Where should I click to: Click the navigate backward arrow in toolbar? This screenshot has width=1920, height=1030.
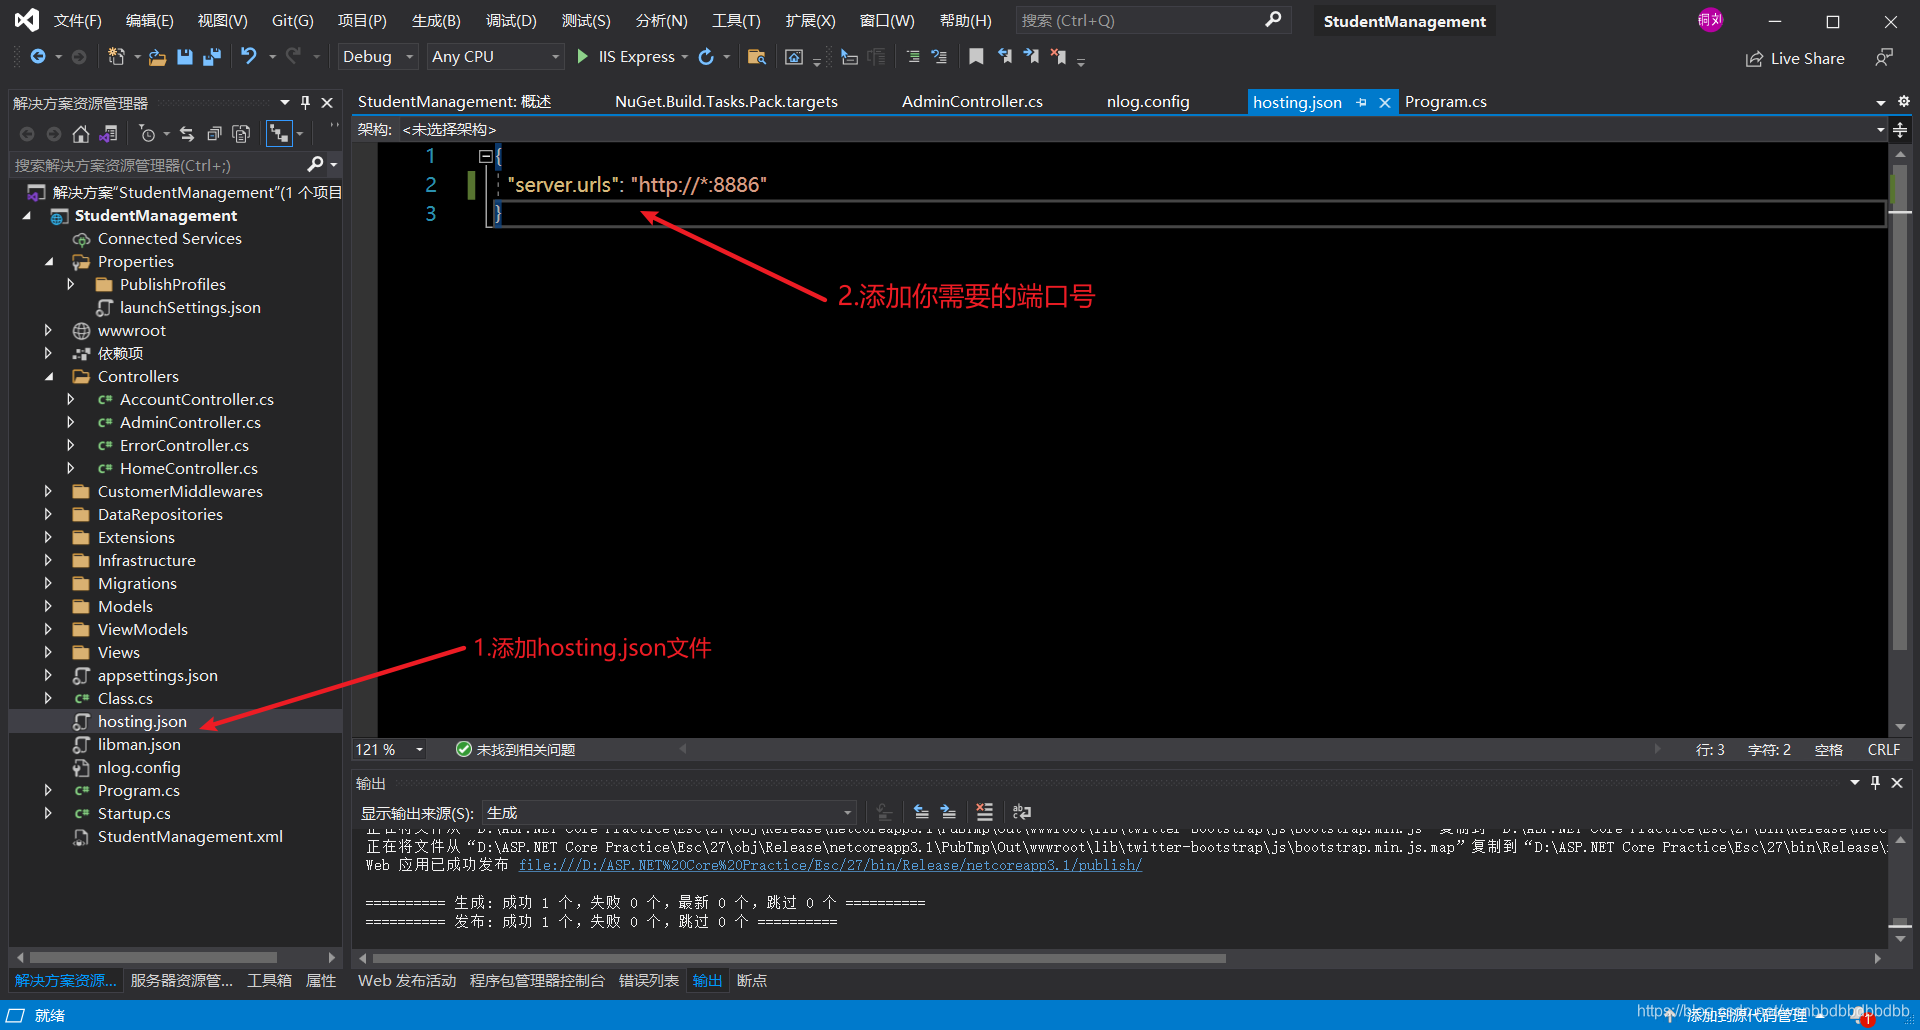[x=38, y=57]
